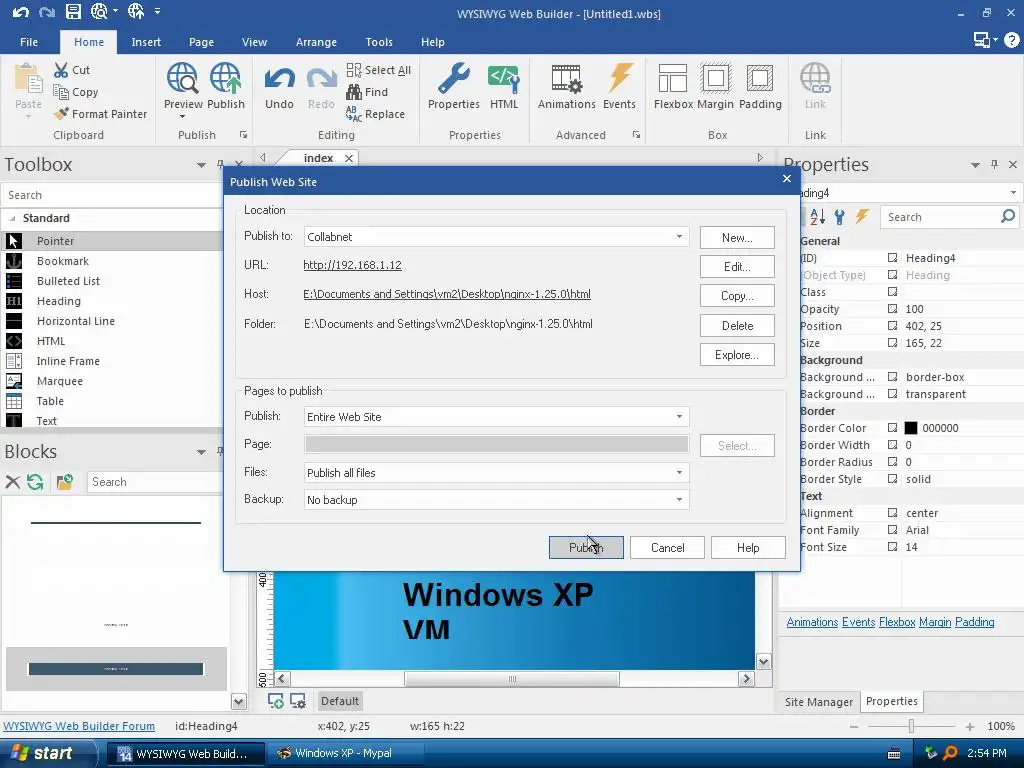The height and width of the screenshot is (768, 1024).
Task: Open the WYSIWYG Web Builder Forum link
Action: (x=79, y=726)
